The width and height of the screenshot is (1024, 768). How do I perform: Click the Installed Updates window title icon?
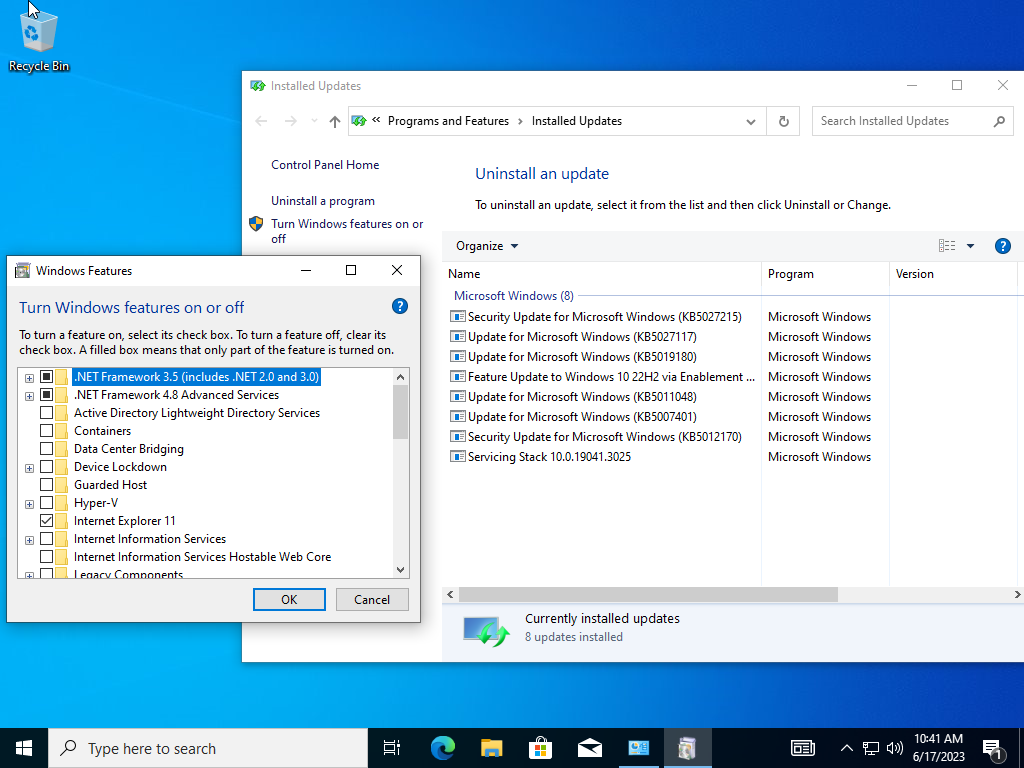[257, 86]
